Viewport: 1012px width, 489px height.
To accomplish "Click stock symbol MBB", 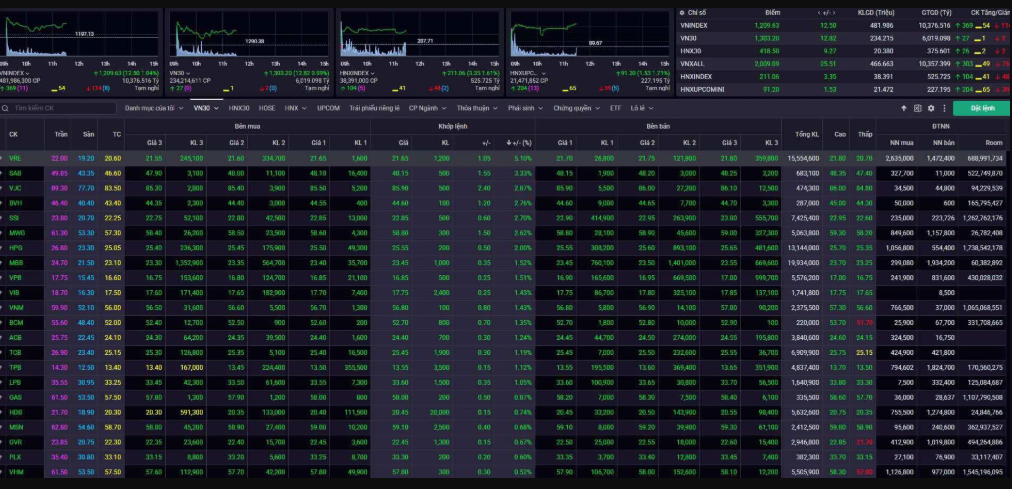I will pyautogui.click(x=15, y=263).
